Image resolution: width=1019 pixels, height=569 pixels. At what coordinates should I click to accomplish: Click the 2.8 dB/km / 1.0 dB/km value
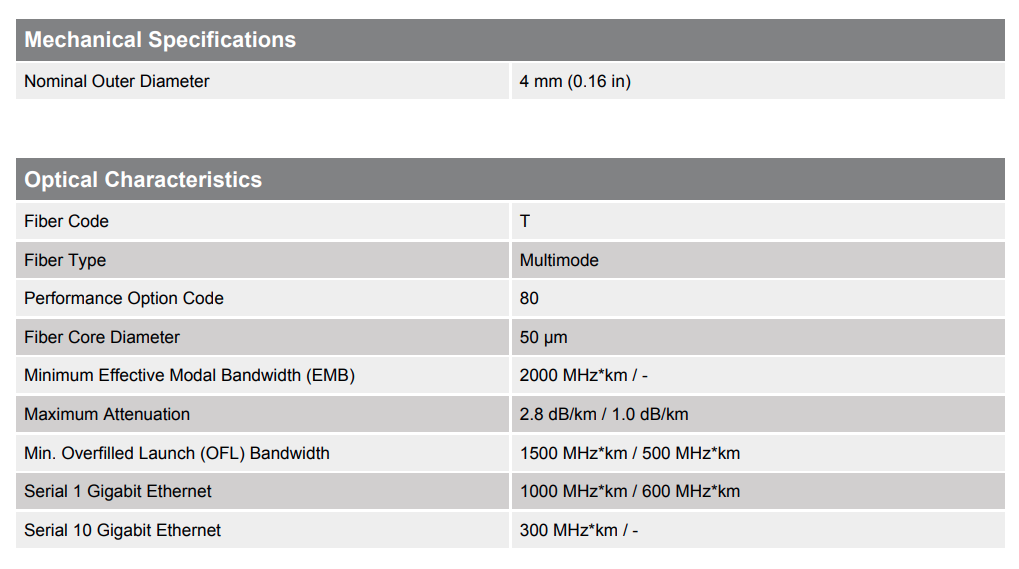pos(604,414)
